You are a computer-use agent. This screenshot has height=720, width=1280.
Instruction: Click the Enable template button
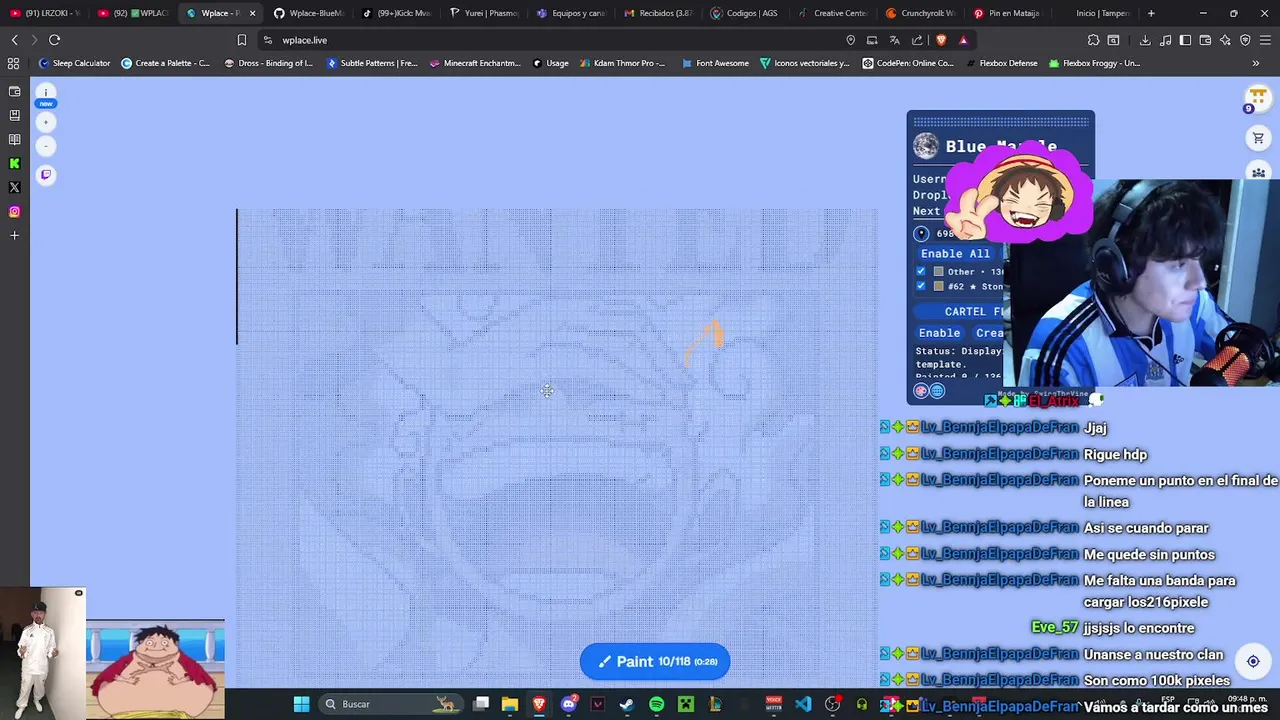939,333
